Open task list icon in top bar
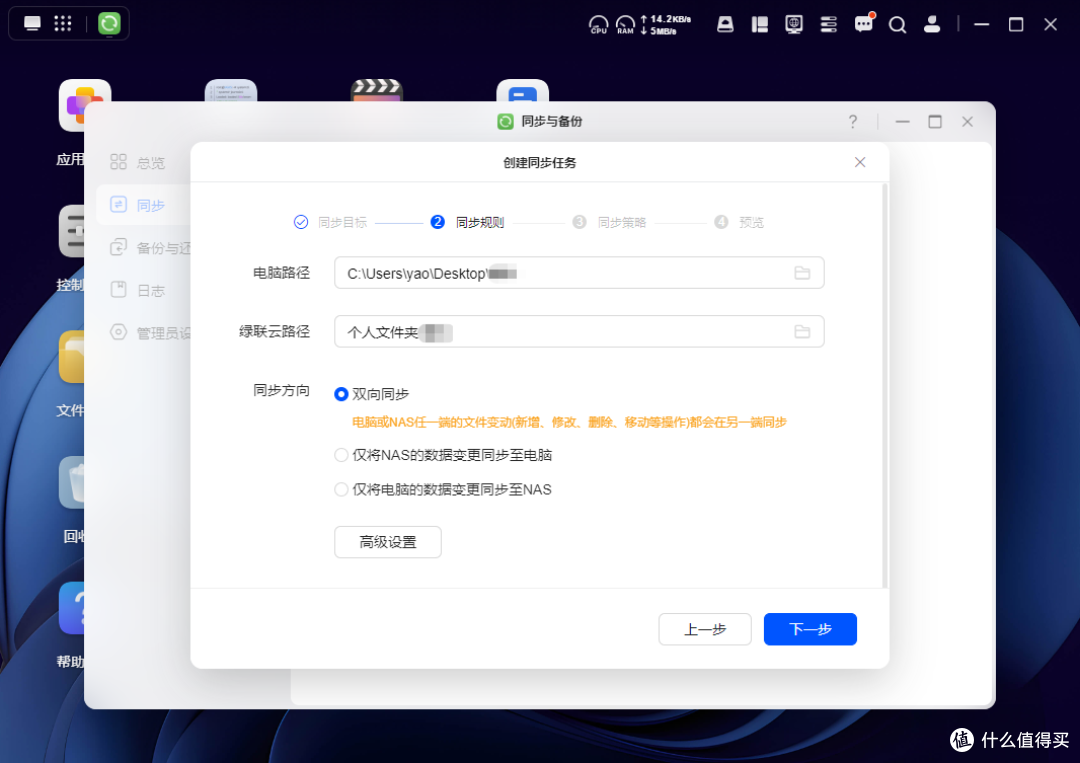The width and height of the screenshot is (1080, 763). [829, 25]
